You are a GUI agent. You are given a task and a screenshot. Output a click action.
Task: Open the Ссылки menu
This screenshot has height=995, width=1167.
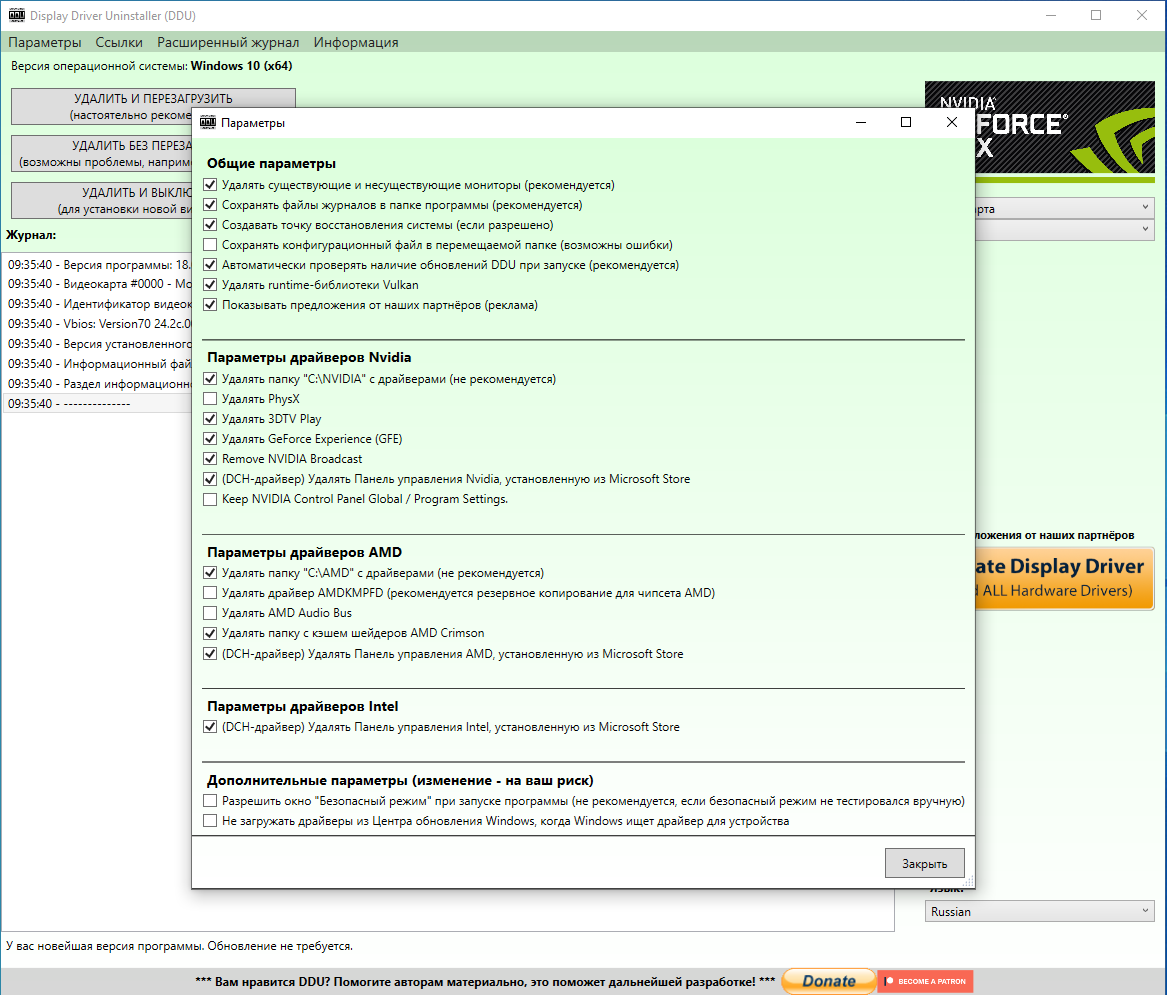118,42
